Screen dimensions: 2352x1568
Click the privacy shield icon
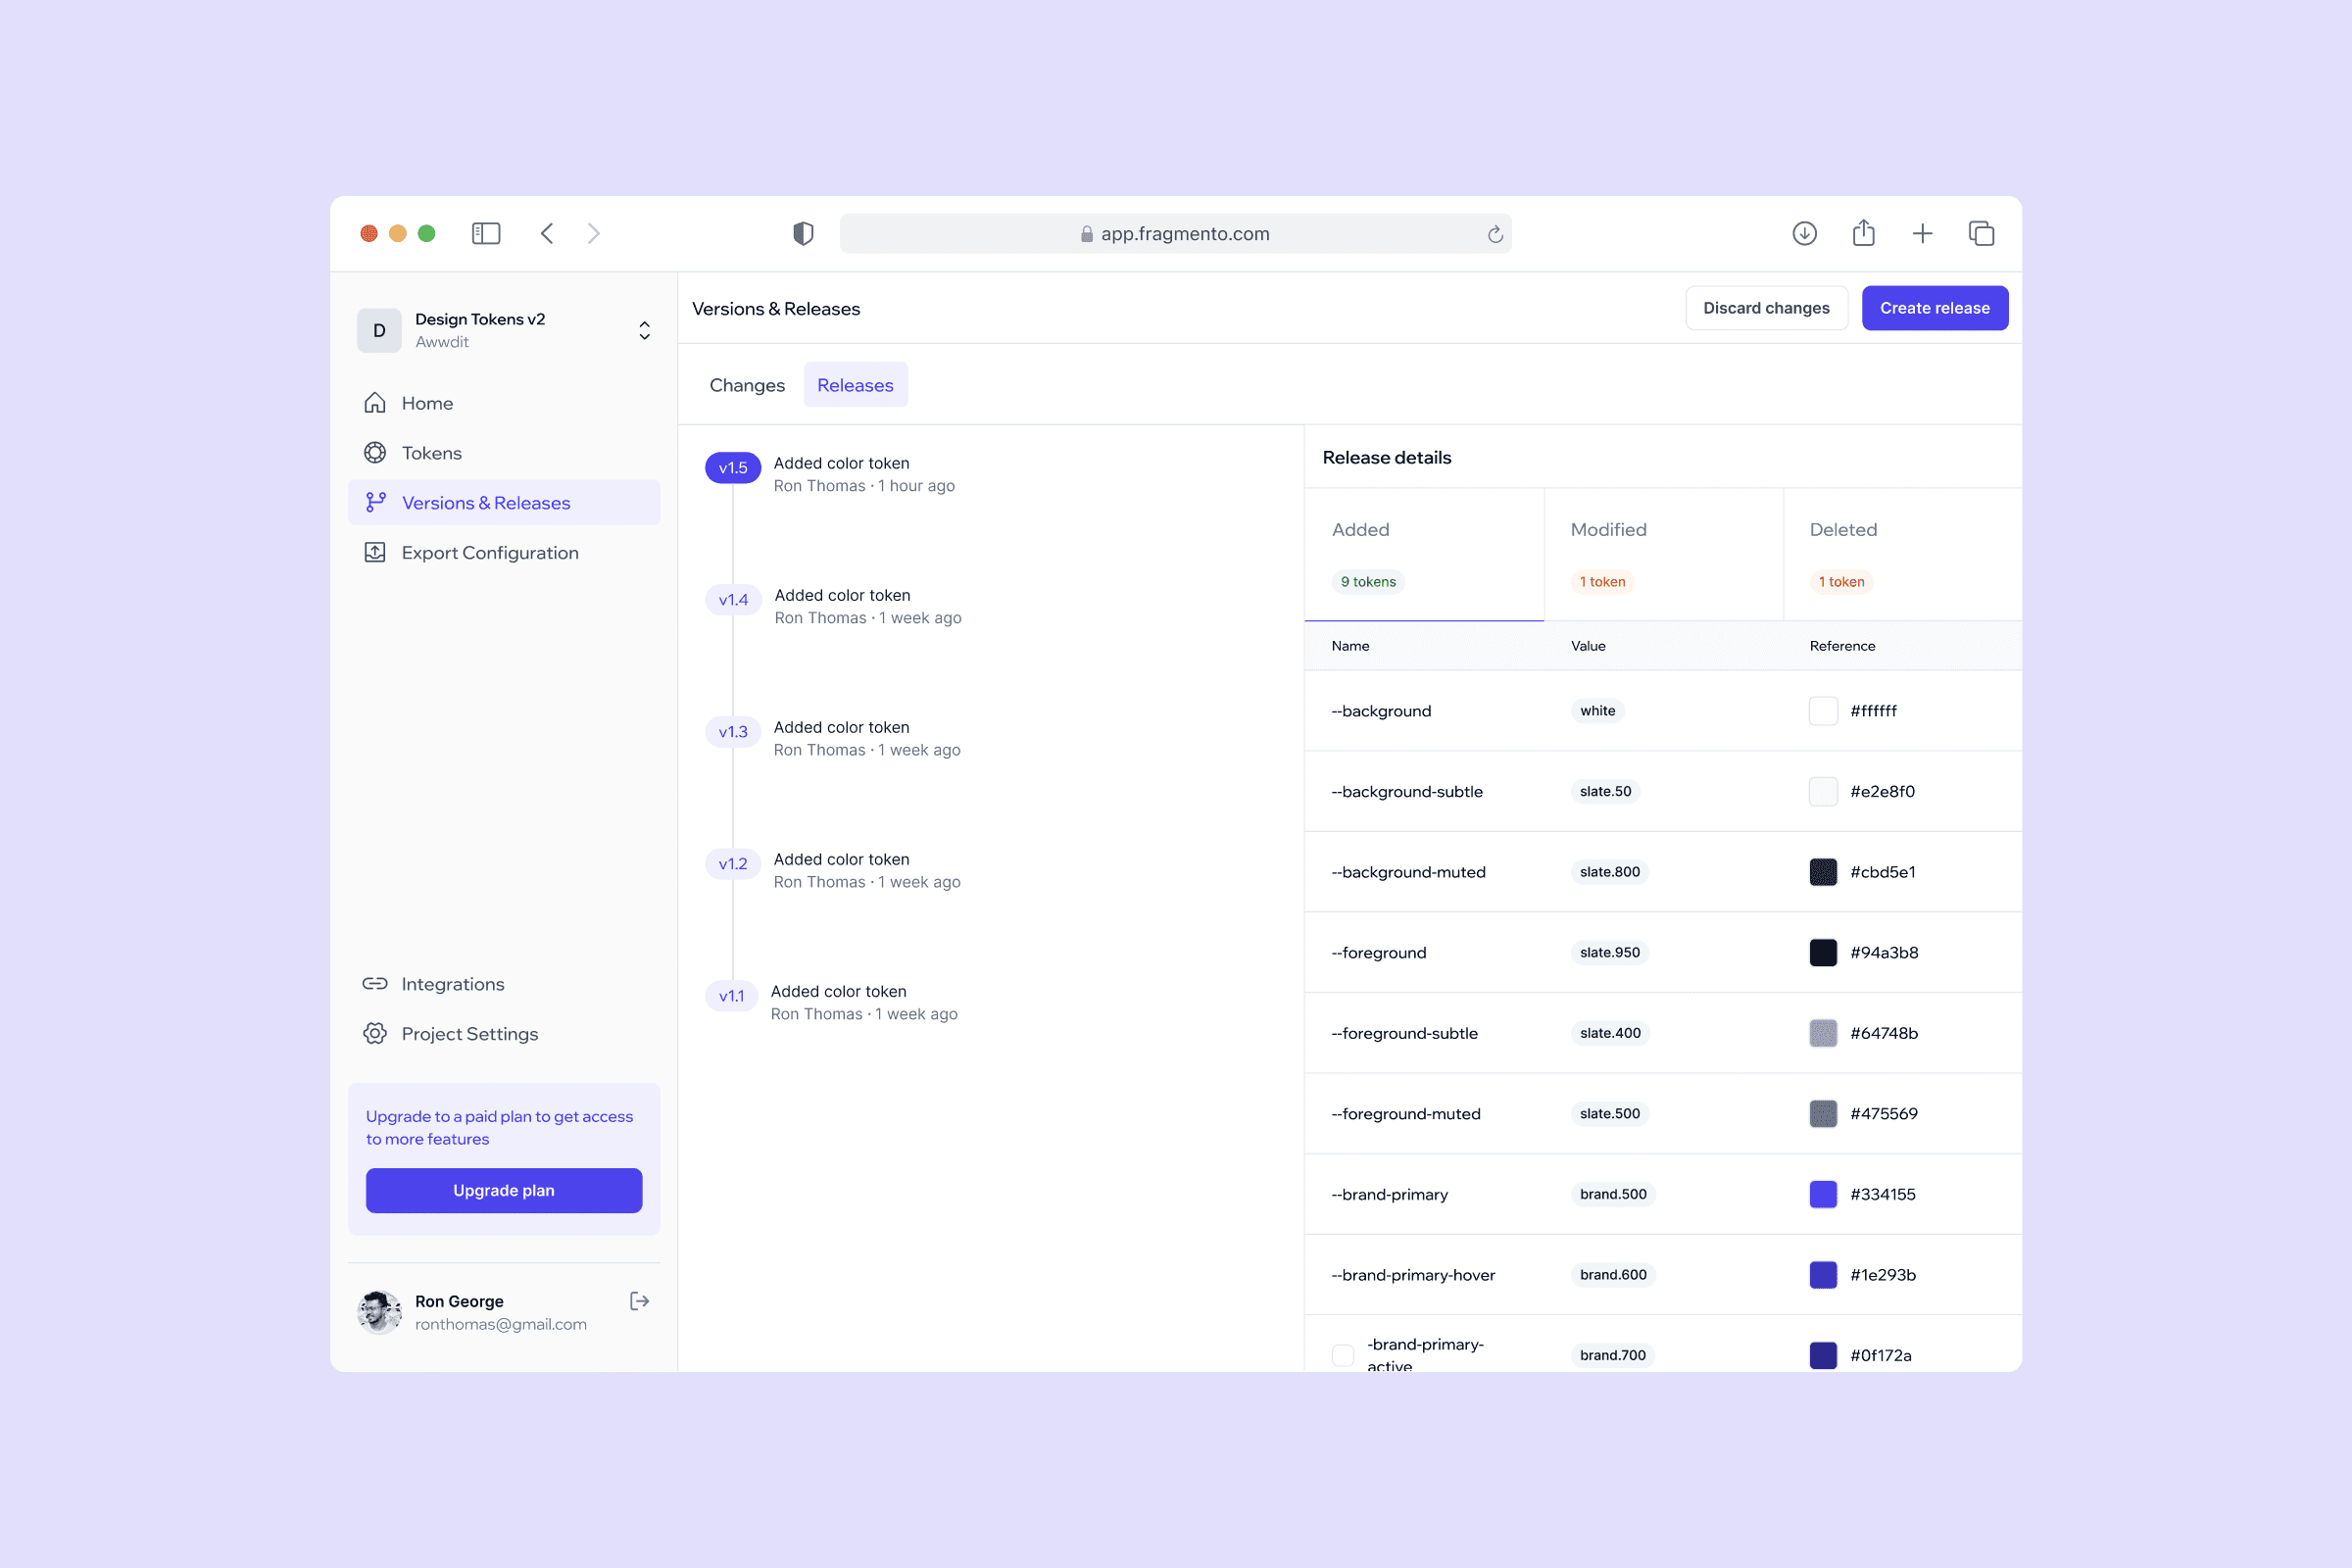pyautogui.click(x=803, y=233)
